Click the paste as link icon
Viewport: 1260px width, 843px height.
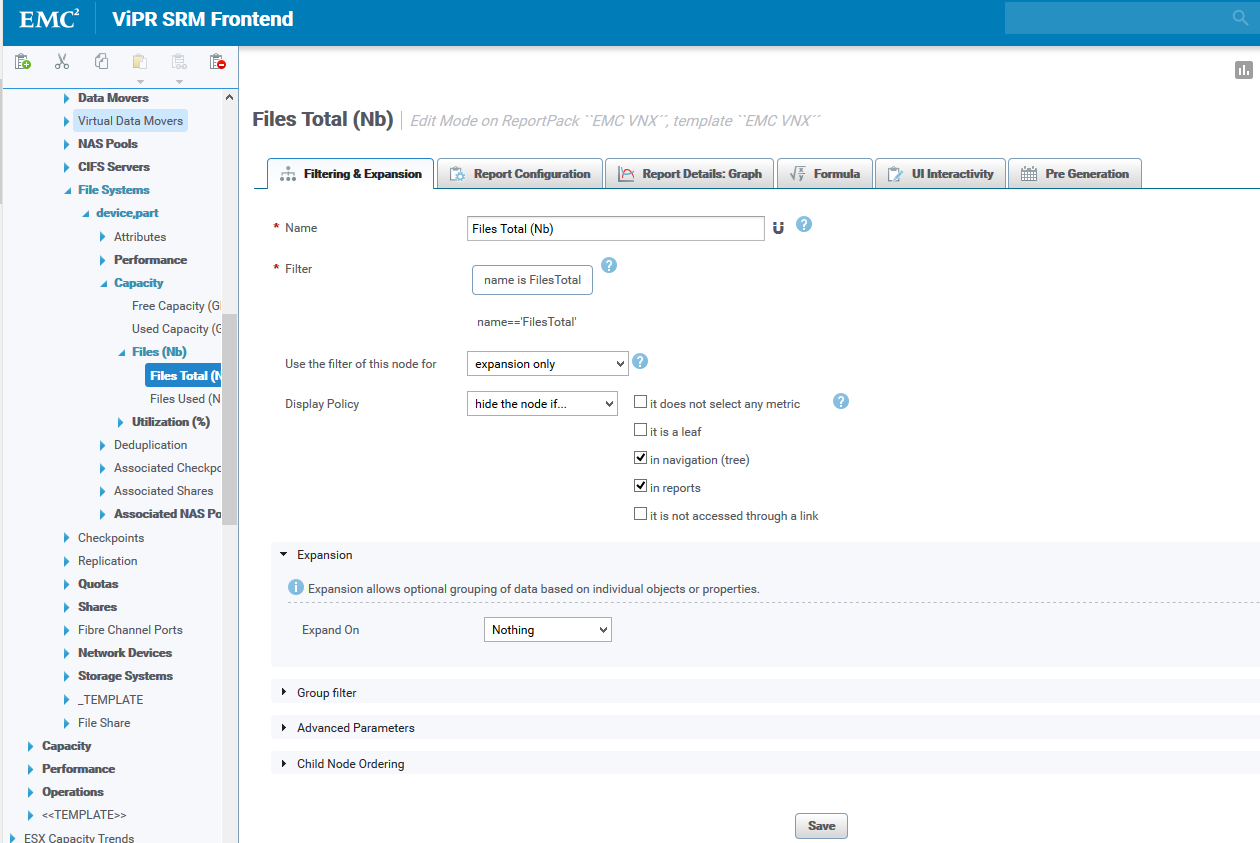pyautogui.click(x=179, y=62)
